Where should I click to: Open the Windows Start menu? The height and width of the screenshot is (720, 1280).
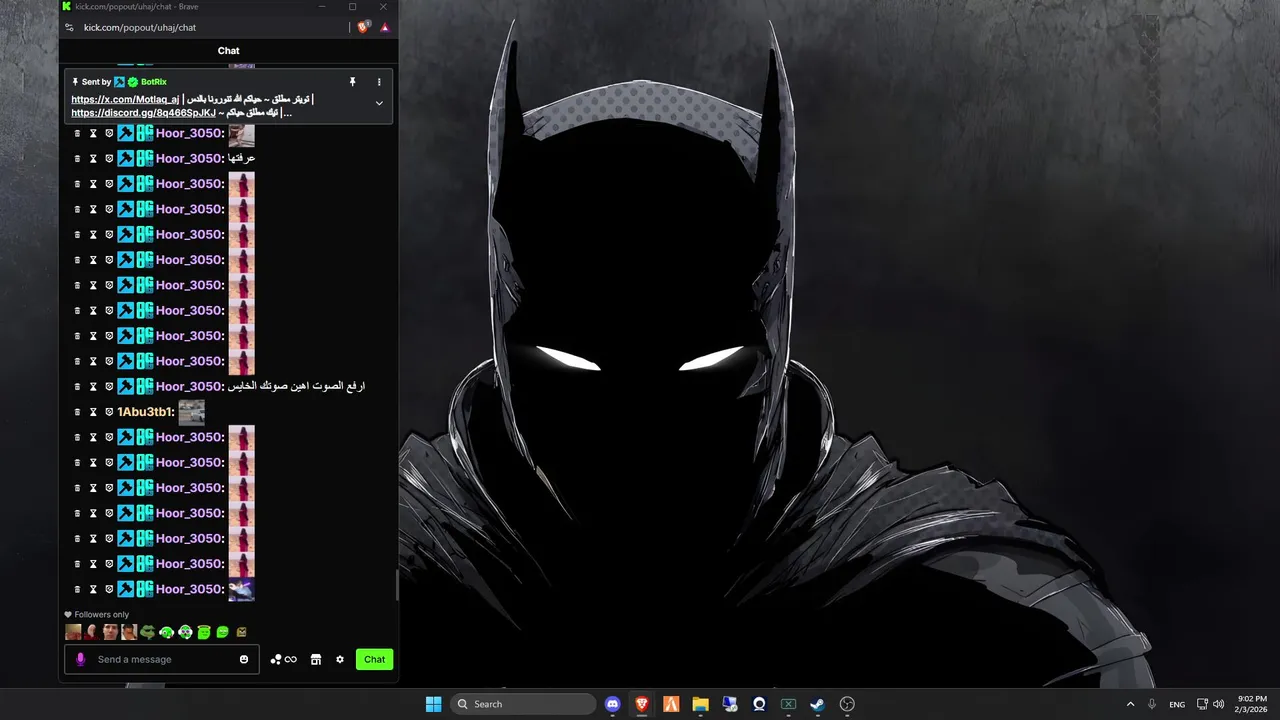[433, 704]
